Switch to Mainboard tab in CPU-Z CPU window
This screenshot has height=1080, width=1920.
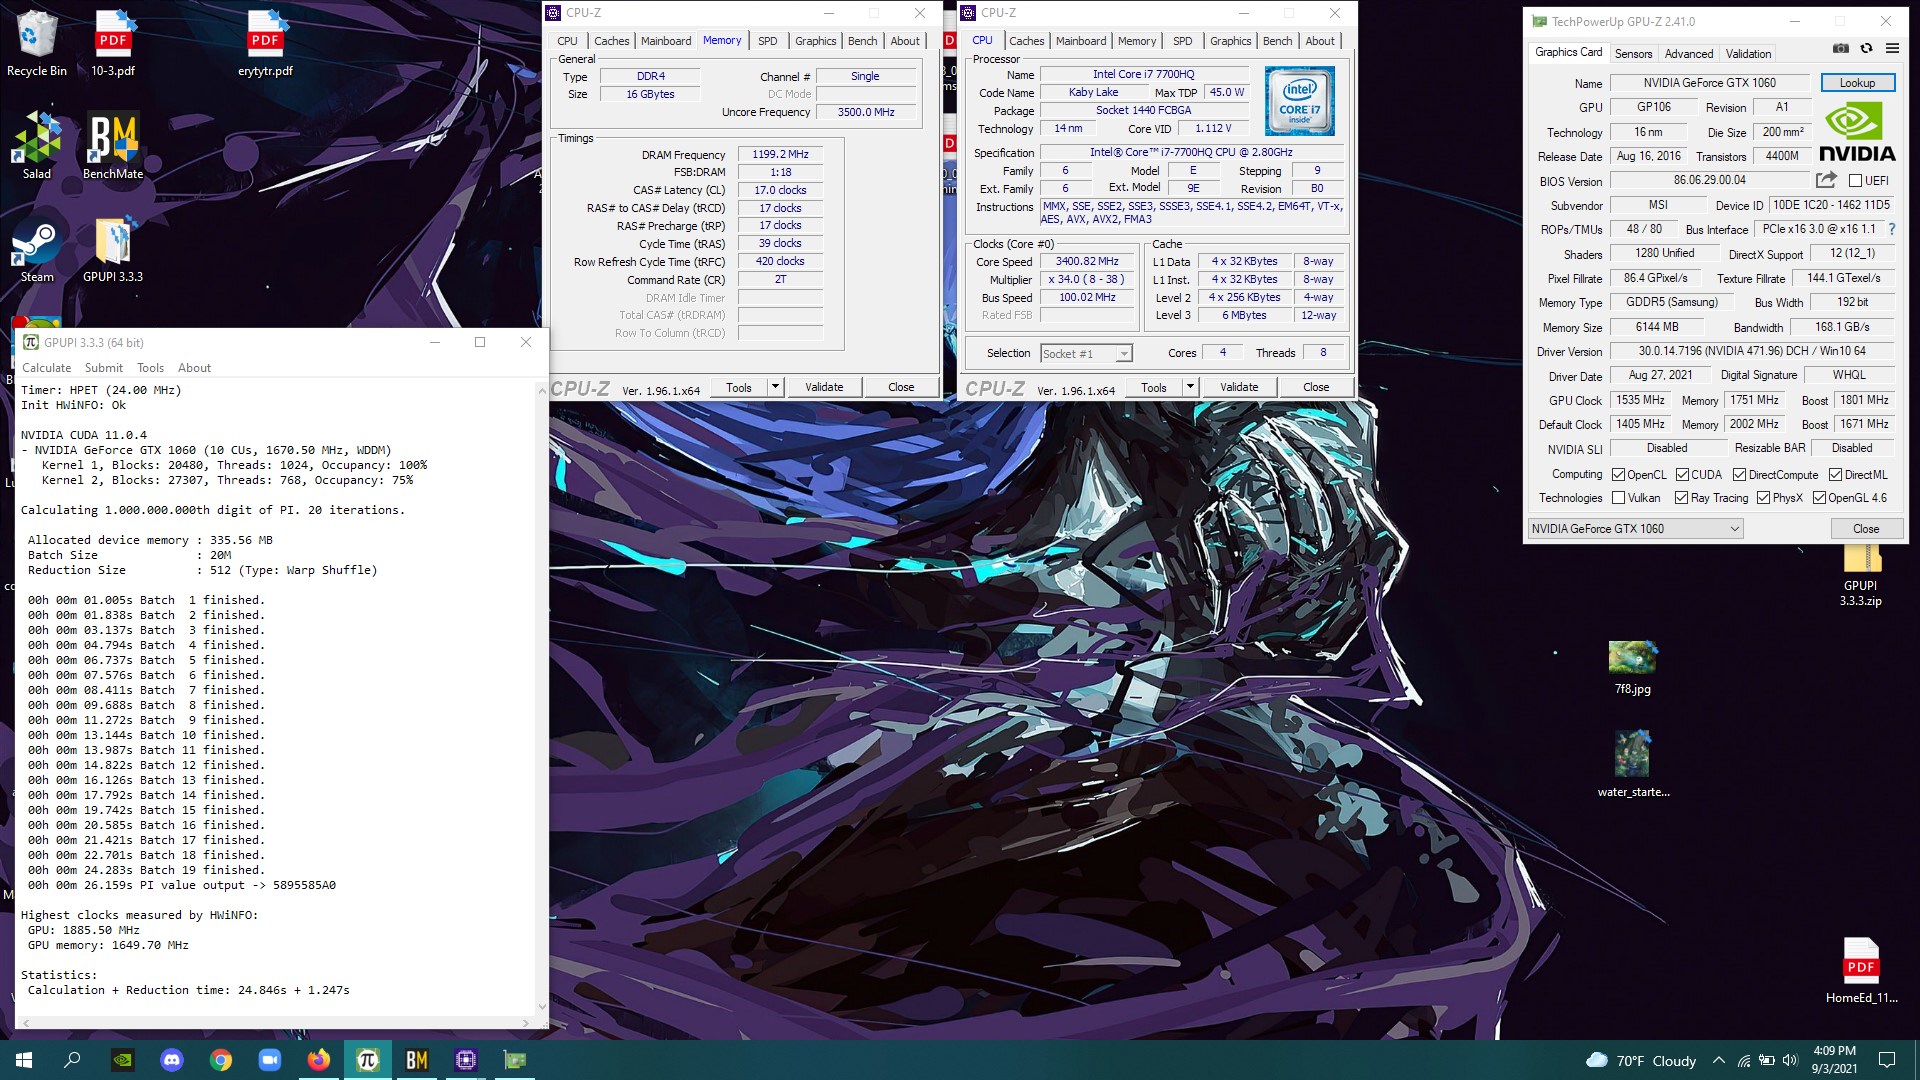point(1081,41)
